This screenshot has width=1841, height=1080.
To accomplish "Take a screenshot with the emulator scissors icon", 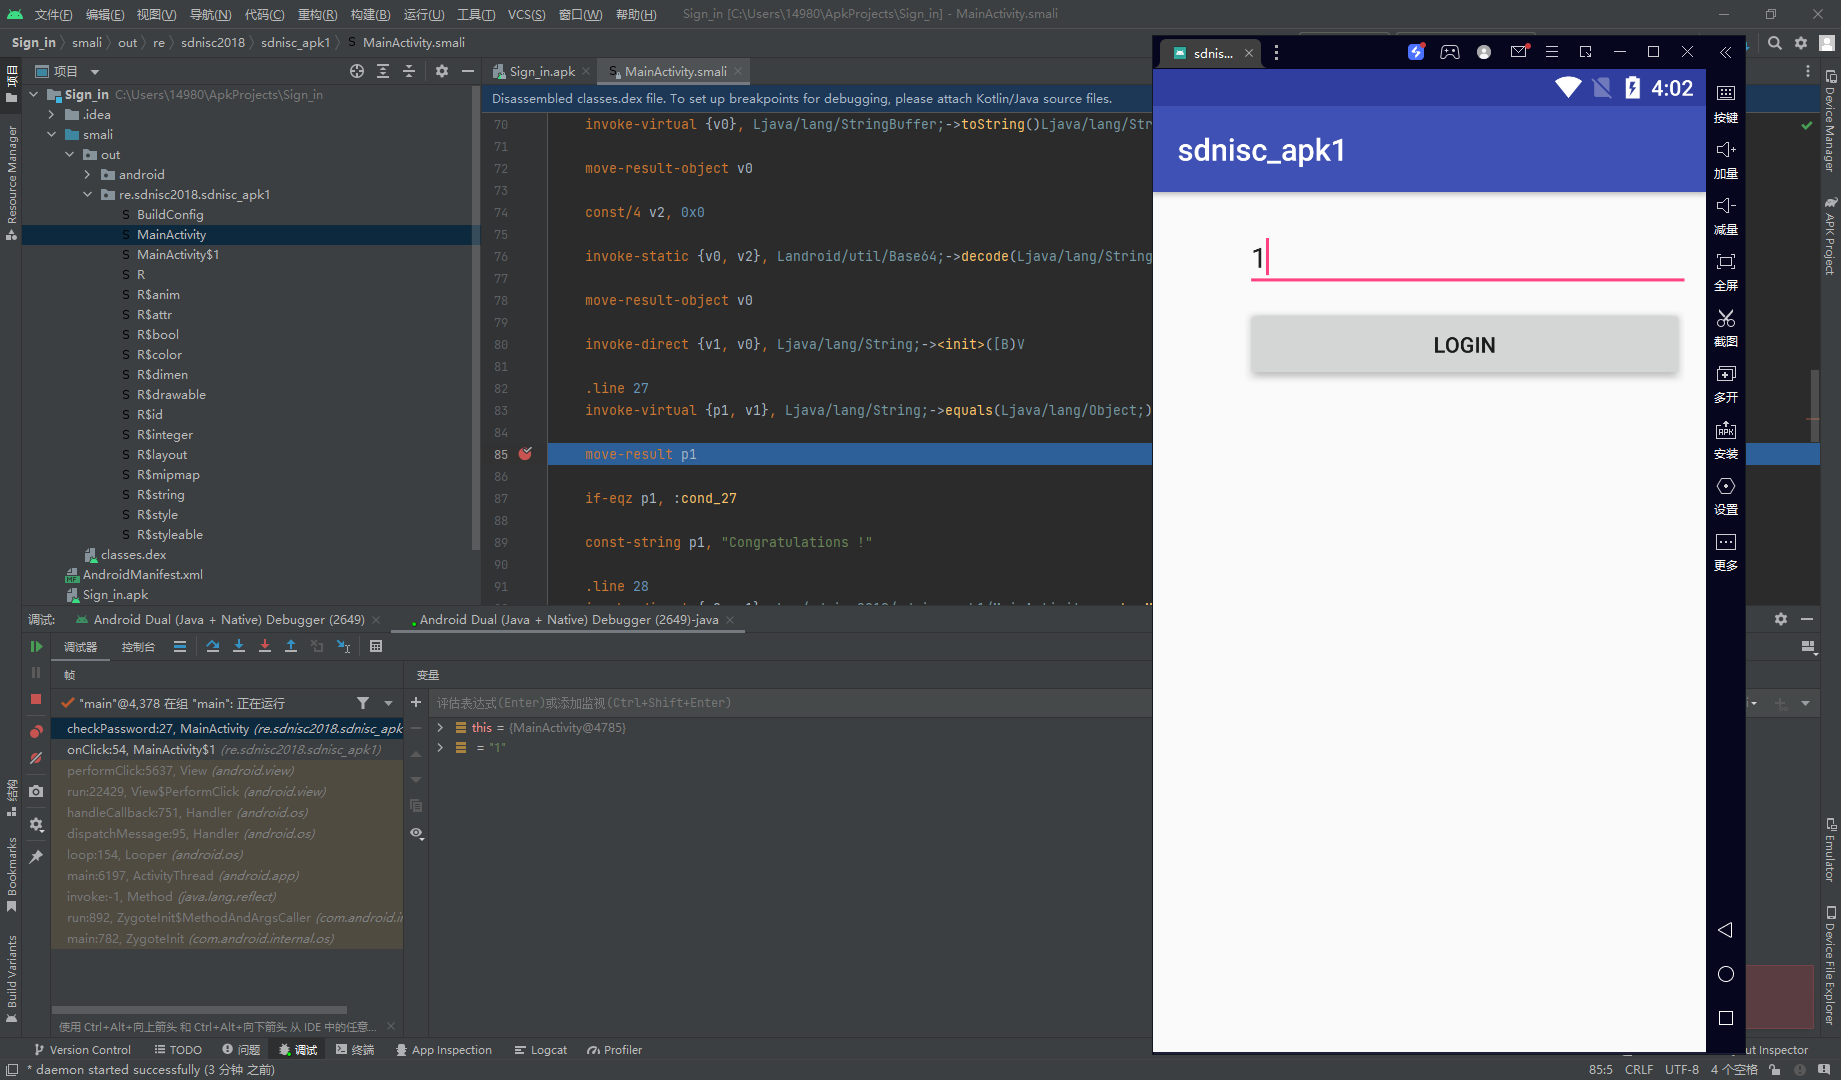I will (1725, 318).
